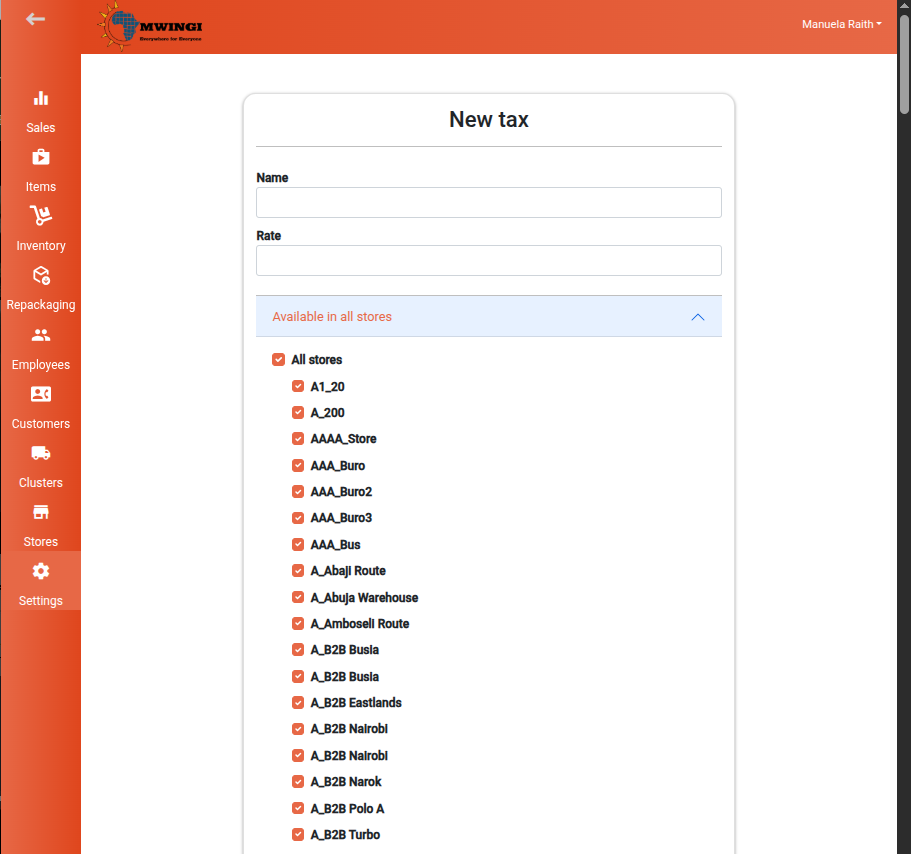Uncheck the All stores checkbox

point(278,360)
